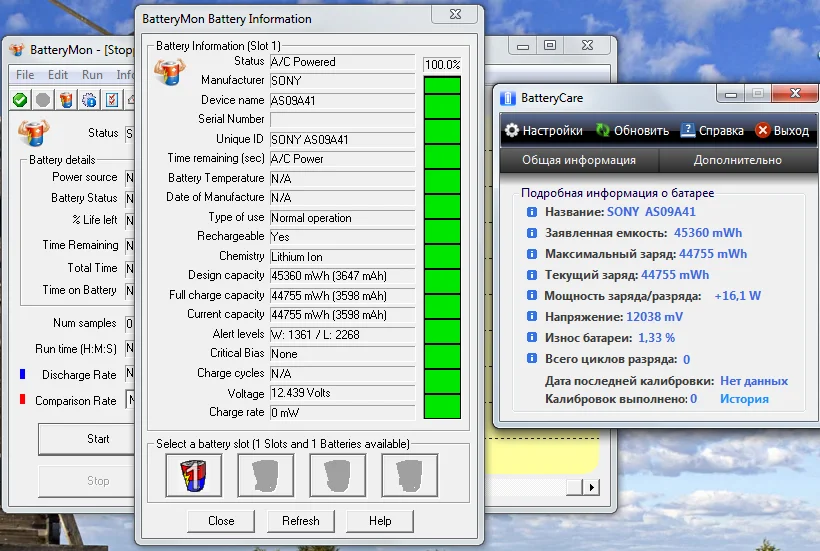Click the Start button in BatteryMon
This screenshot has width=820, height=551.
(87, 439)
